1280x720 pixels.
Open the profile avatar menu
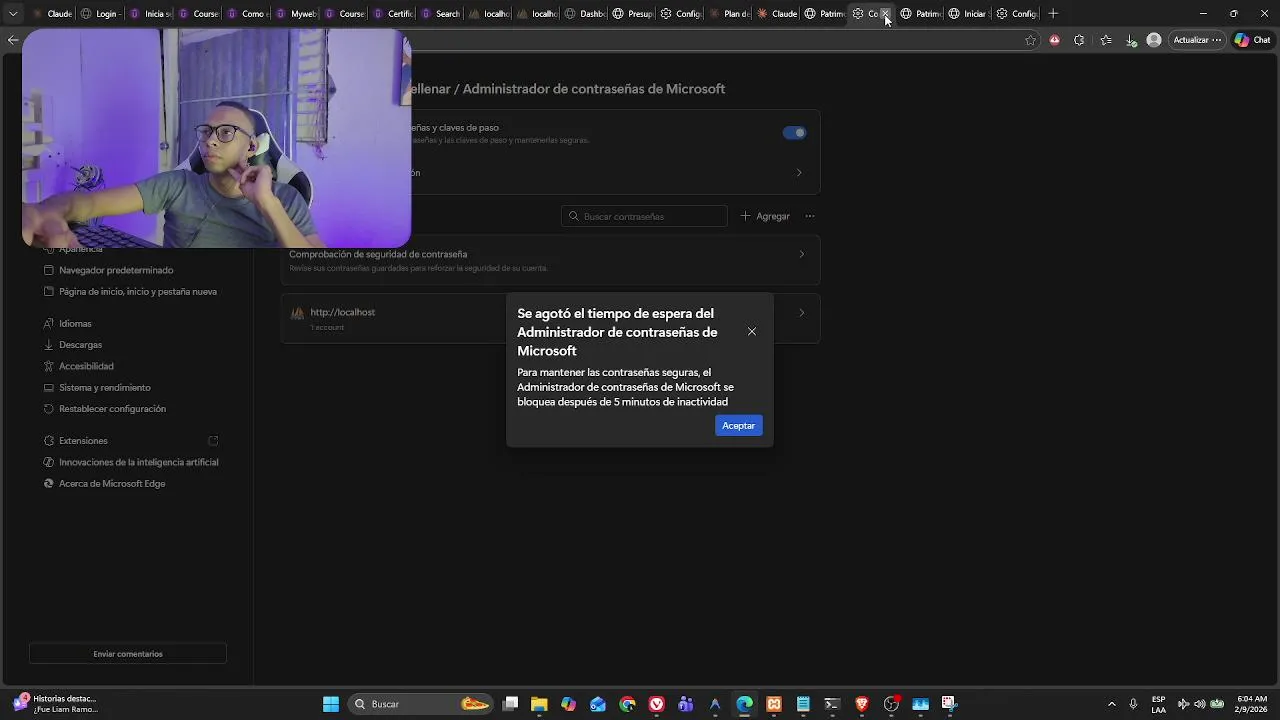pyautogui.click(x=1154, y=40)
